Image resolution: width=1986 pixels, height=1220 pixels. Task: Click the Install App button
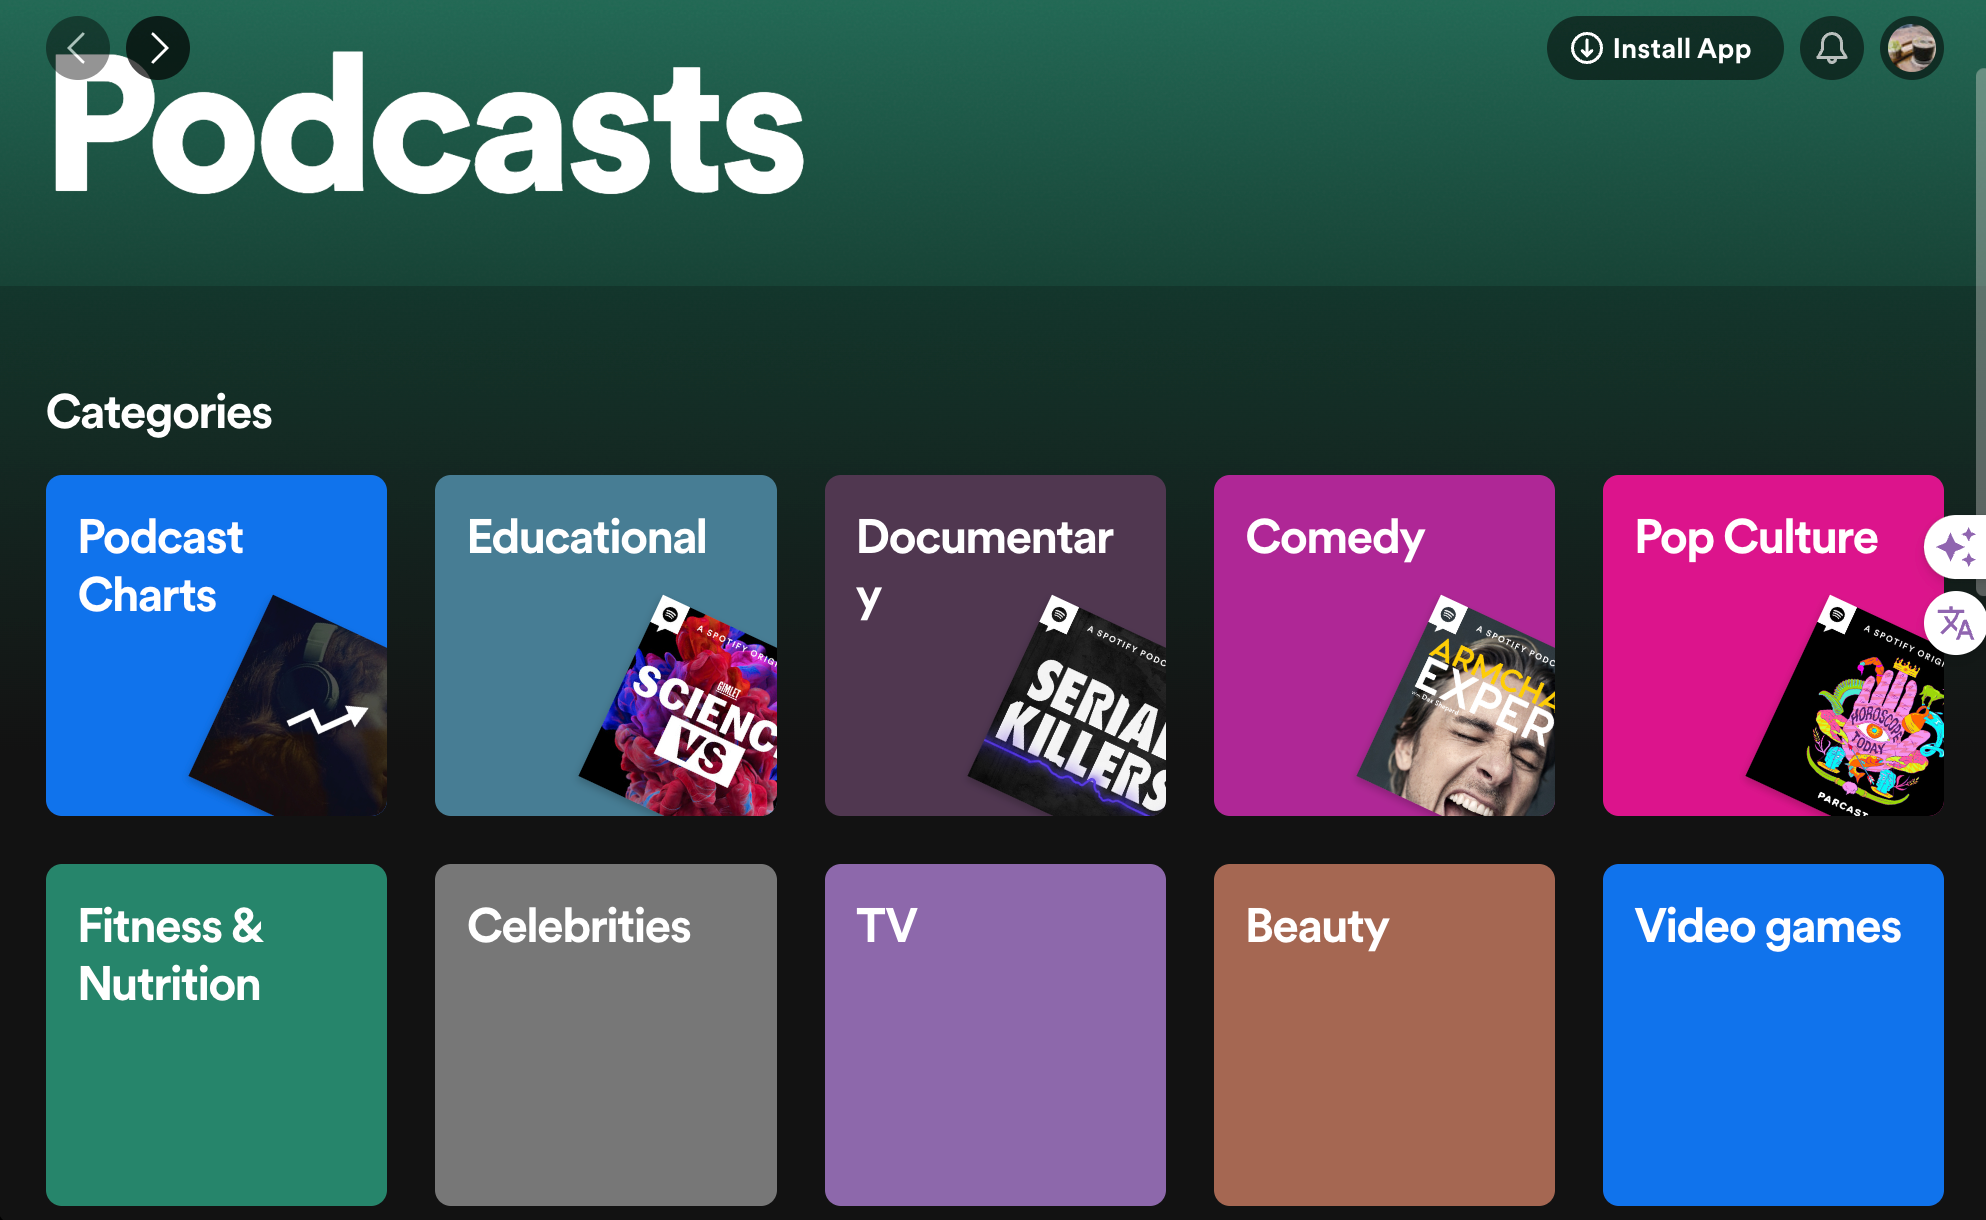click(1664, 48)
